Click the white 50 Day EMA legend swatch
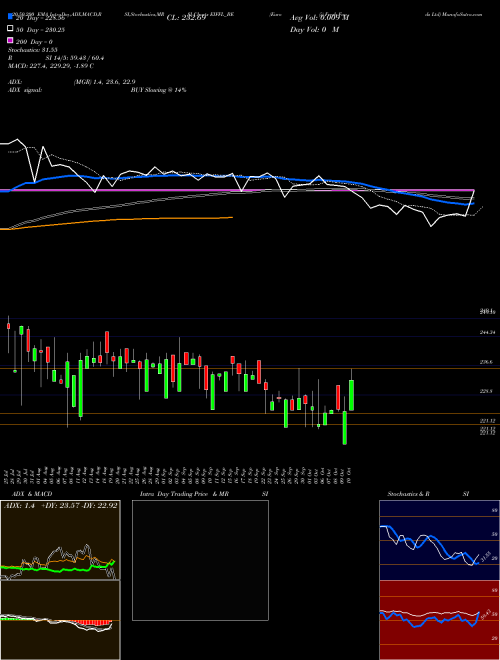This screenshot has width=500, height=660. pos(10,29)
